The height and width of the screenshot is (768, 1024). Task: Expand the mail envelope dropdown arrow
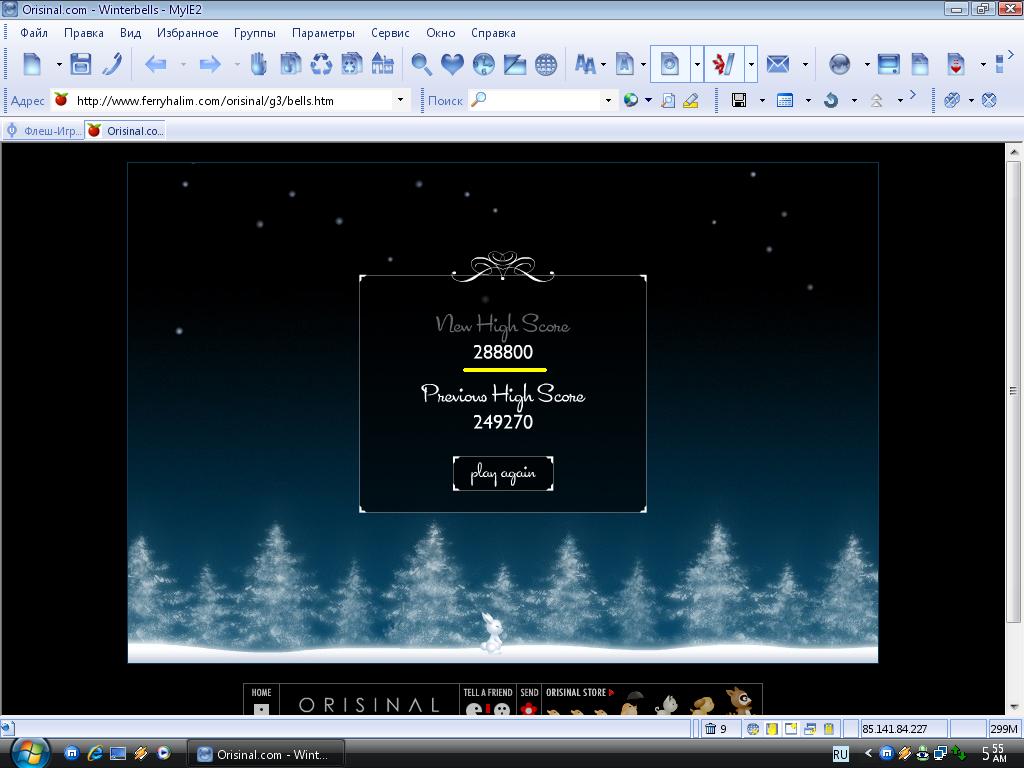pyautogui.click(x=805, y=65)
